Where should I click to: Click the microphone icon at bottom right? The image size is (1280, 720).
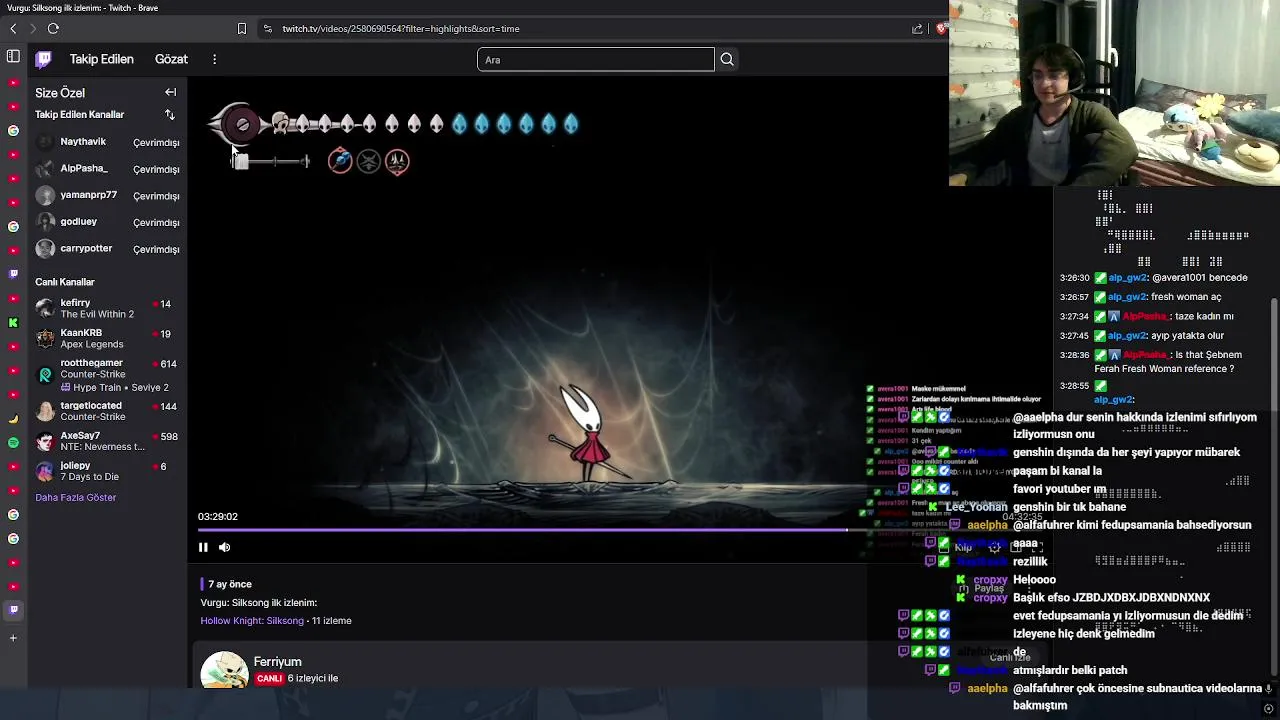point(1268,689)
